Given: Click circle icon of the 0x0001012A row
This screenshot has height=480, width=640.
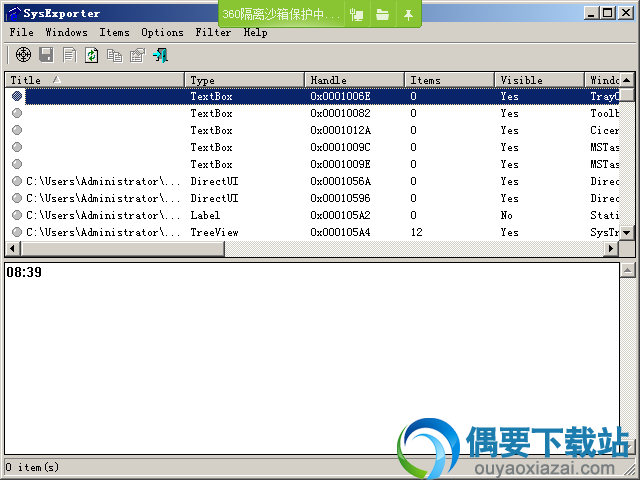Looking at the screenshot, I should (17, 130).
